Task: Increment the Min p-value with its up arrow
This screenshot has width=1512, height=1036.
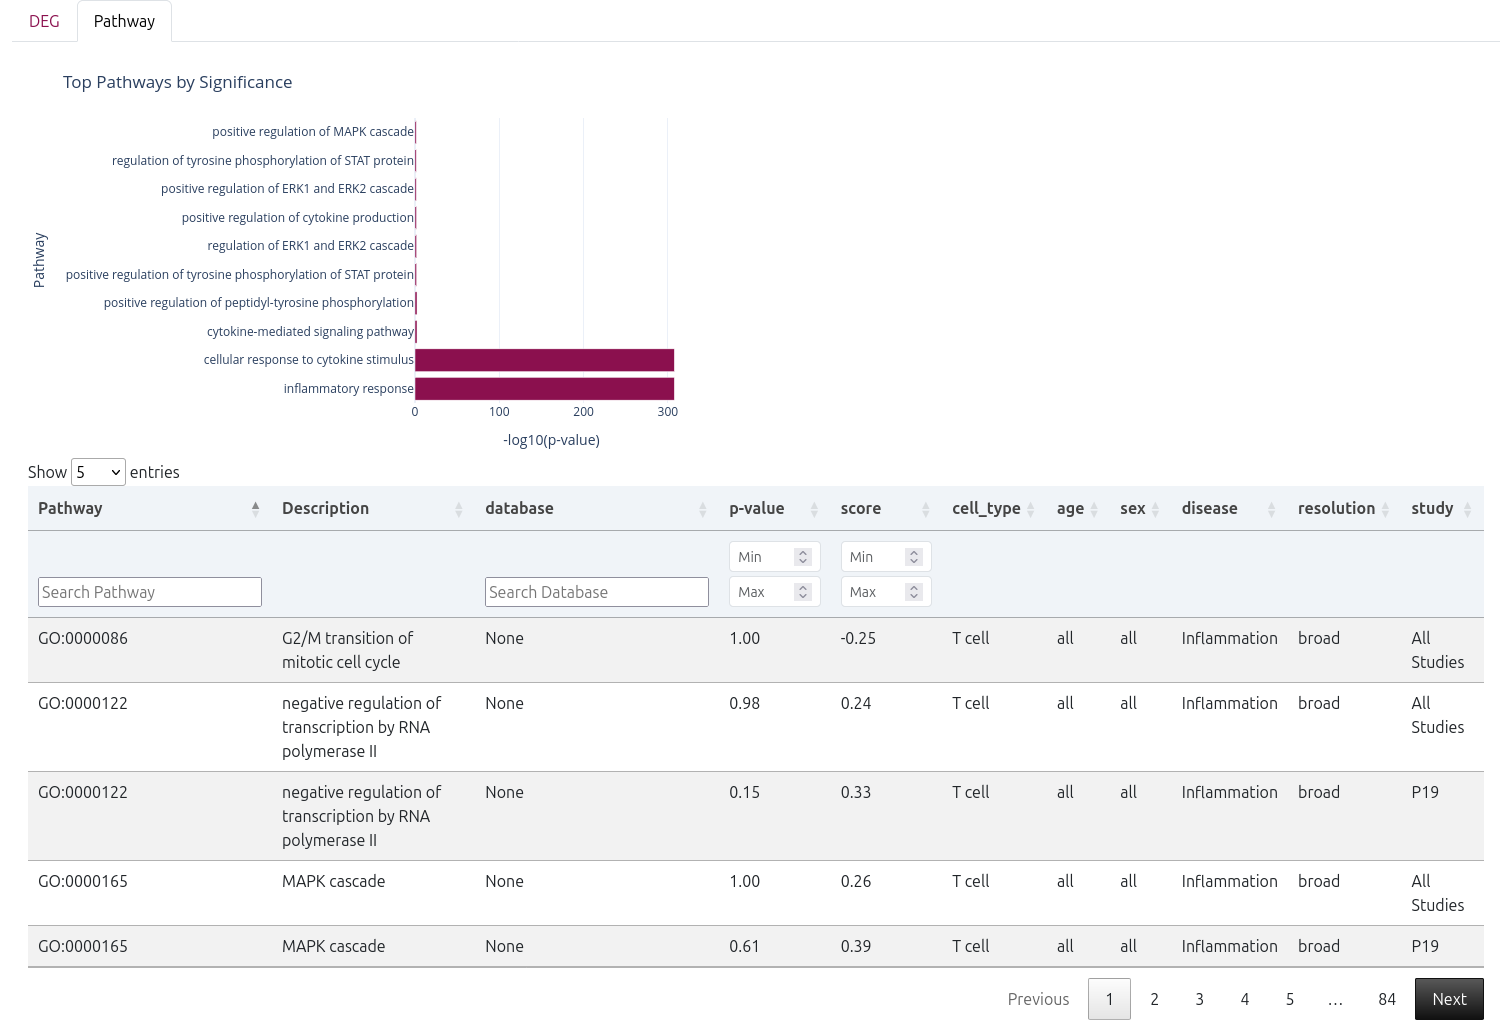Action: pos(801,551)
